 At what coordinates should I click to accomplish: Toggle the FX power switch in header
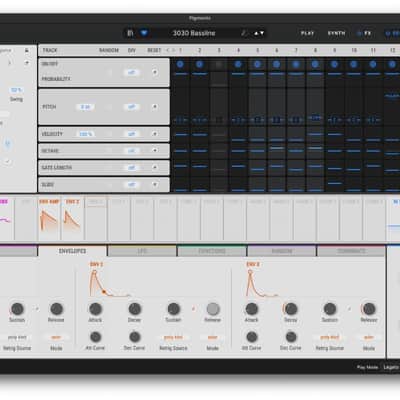pyautogui.click(x=359, y=33)
